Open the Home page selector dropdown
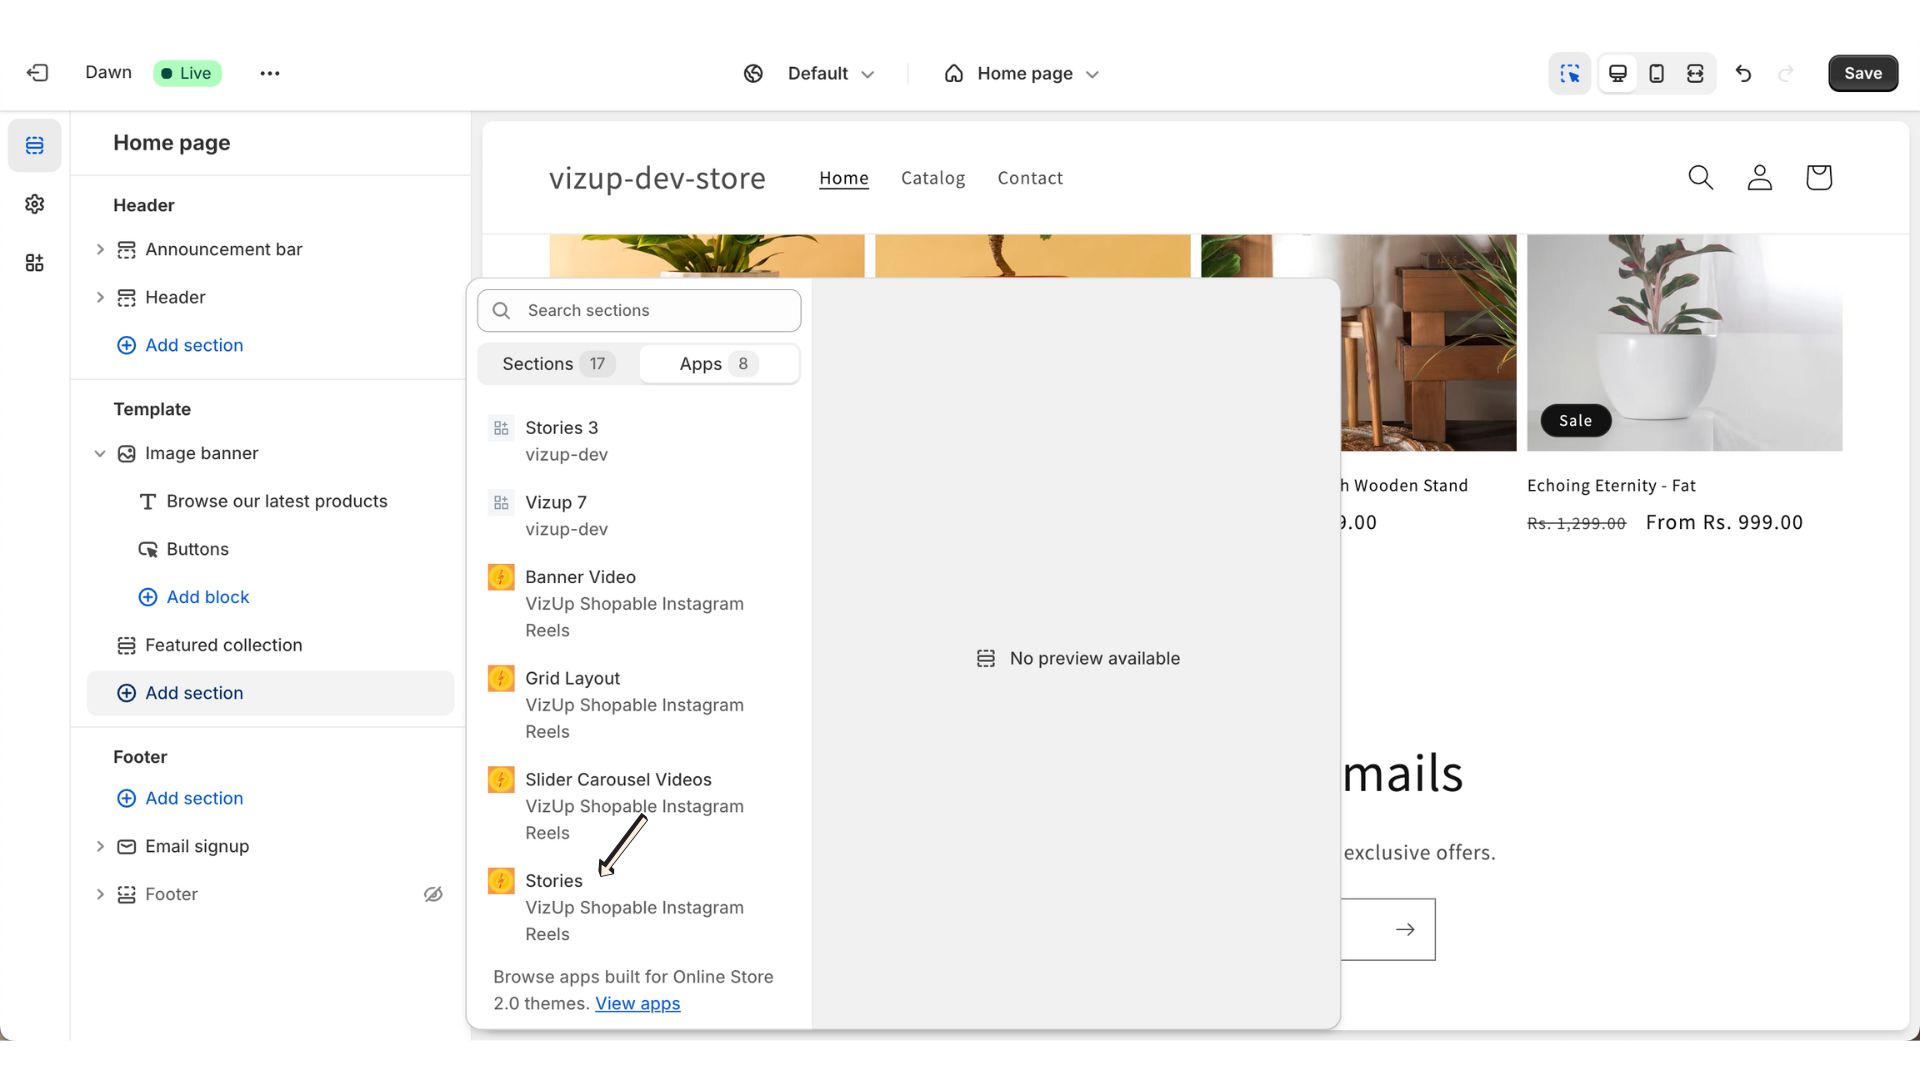1920x1080 pixels. pyautogui.click(x=1021, y=73)
